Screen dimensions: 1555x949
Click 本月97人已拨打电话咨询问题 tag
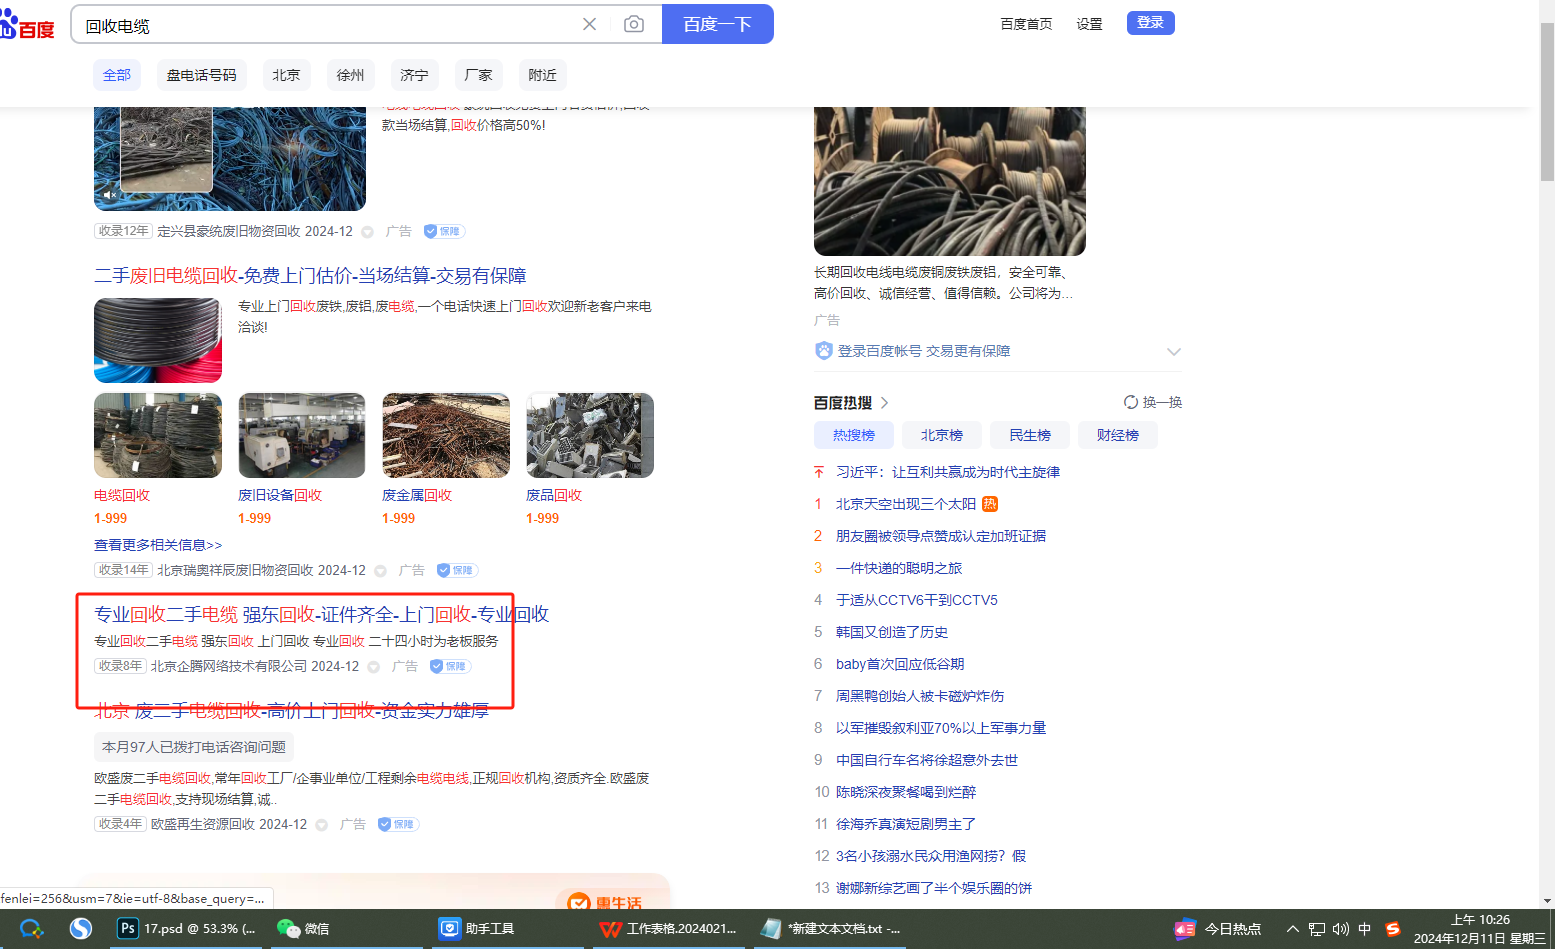[x=194, y=747]
